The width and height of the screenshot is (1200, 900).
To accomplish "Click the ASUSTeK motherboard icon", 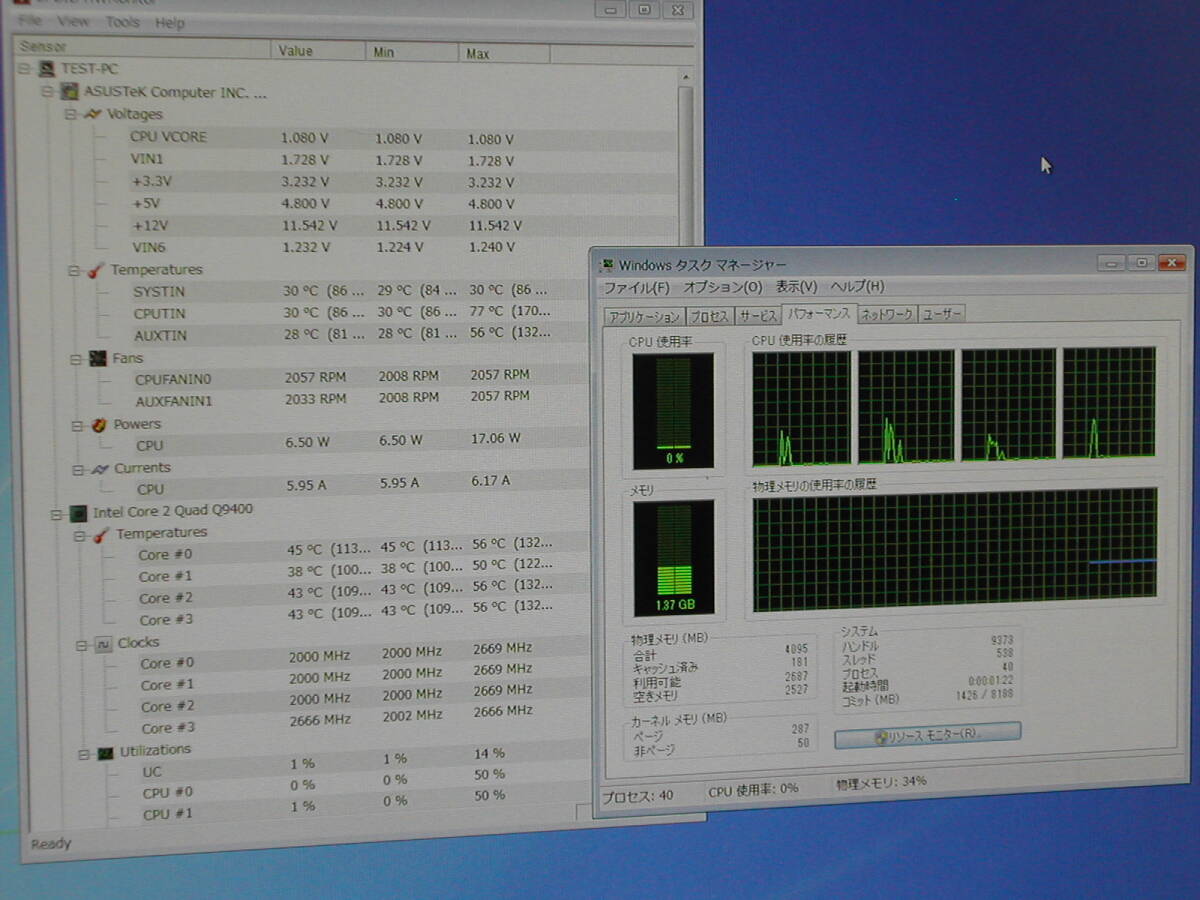I will [x=69, y=92].
